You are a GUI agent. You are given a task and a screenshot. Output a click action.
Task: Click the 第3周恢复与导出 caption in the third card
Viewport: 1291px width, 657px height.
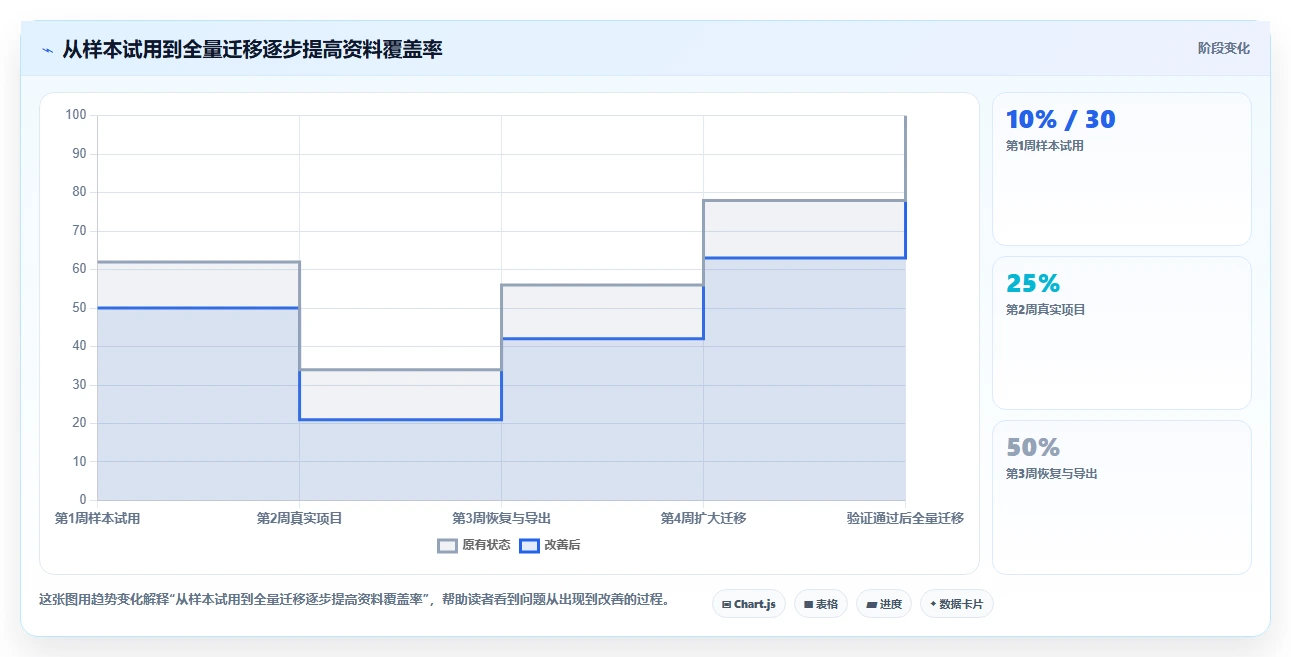tap(1051, 474)
